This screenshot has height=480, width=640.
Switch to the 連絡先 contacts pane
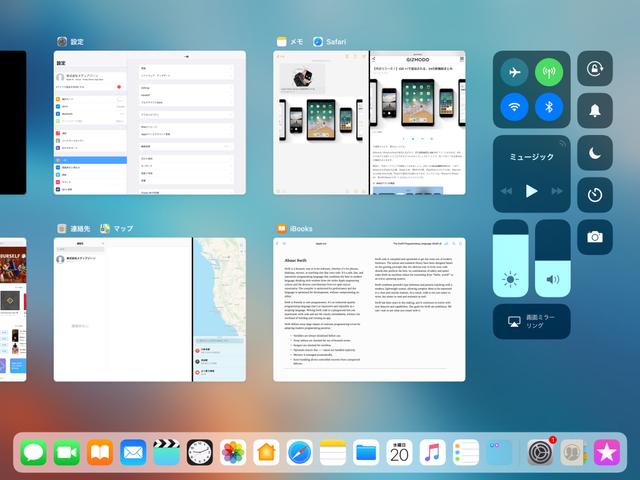coord(122,309)
